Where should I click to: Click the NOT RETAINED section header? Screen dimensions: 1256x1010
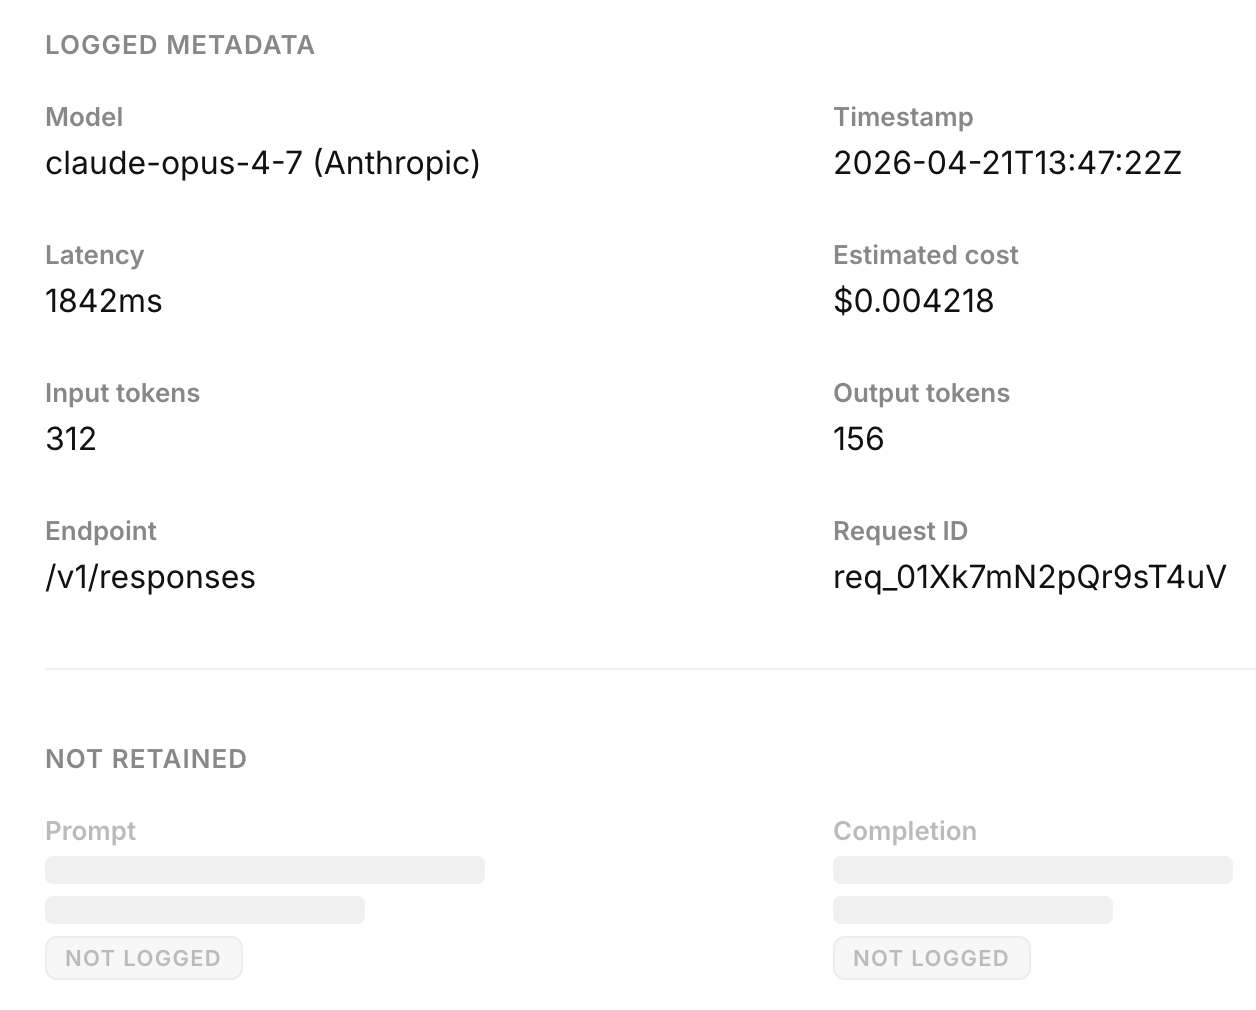tap(145, 759)
